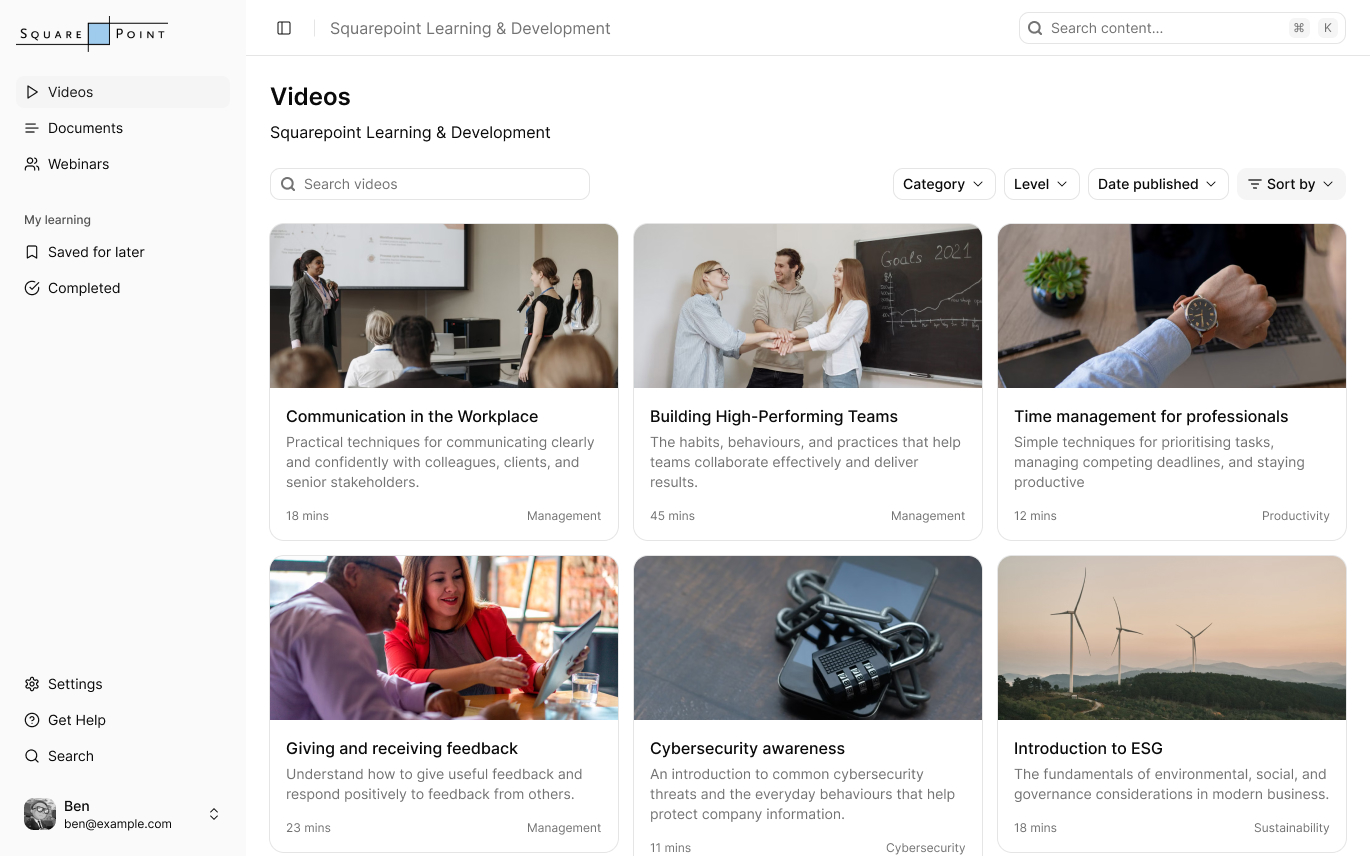Open the Saved for later list
Image resolution: width=1370 pixels, height=856 pixels.
(123, 252)
